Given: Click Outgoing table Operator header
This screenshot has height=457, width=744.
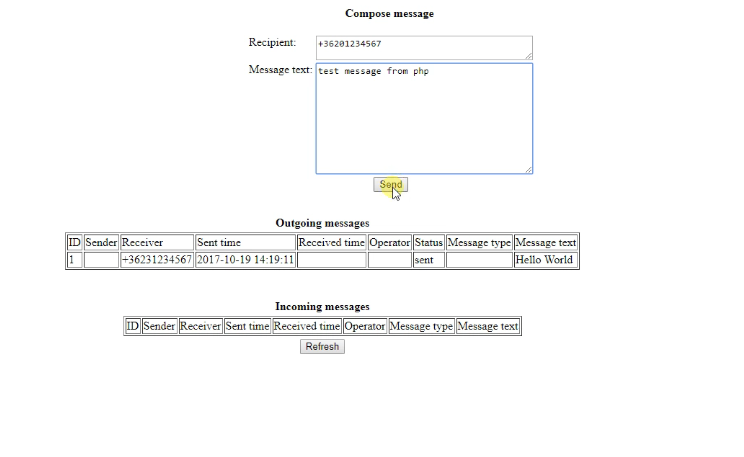Looking at the screenshot, I should 390,242.
